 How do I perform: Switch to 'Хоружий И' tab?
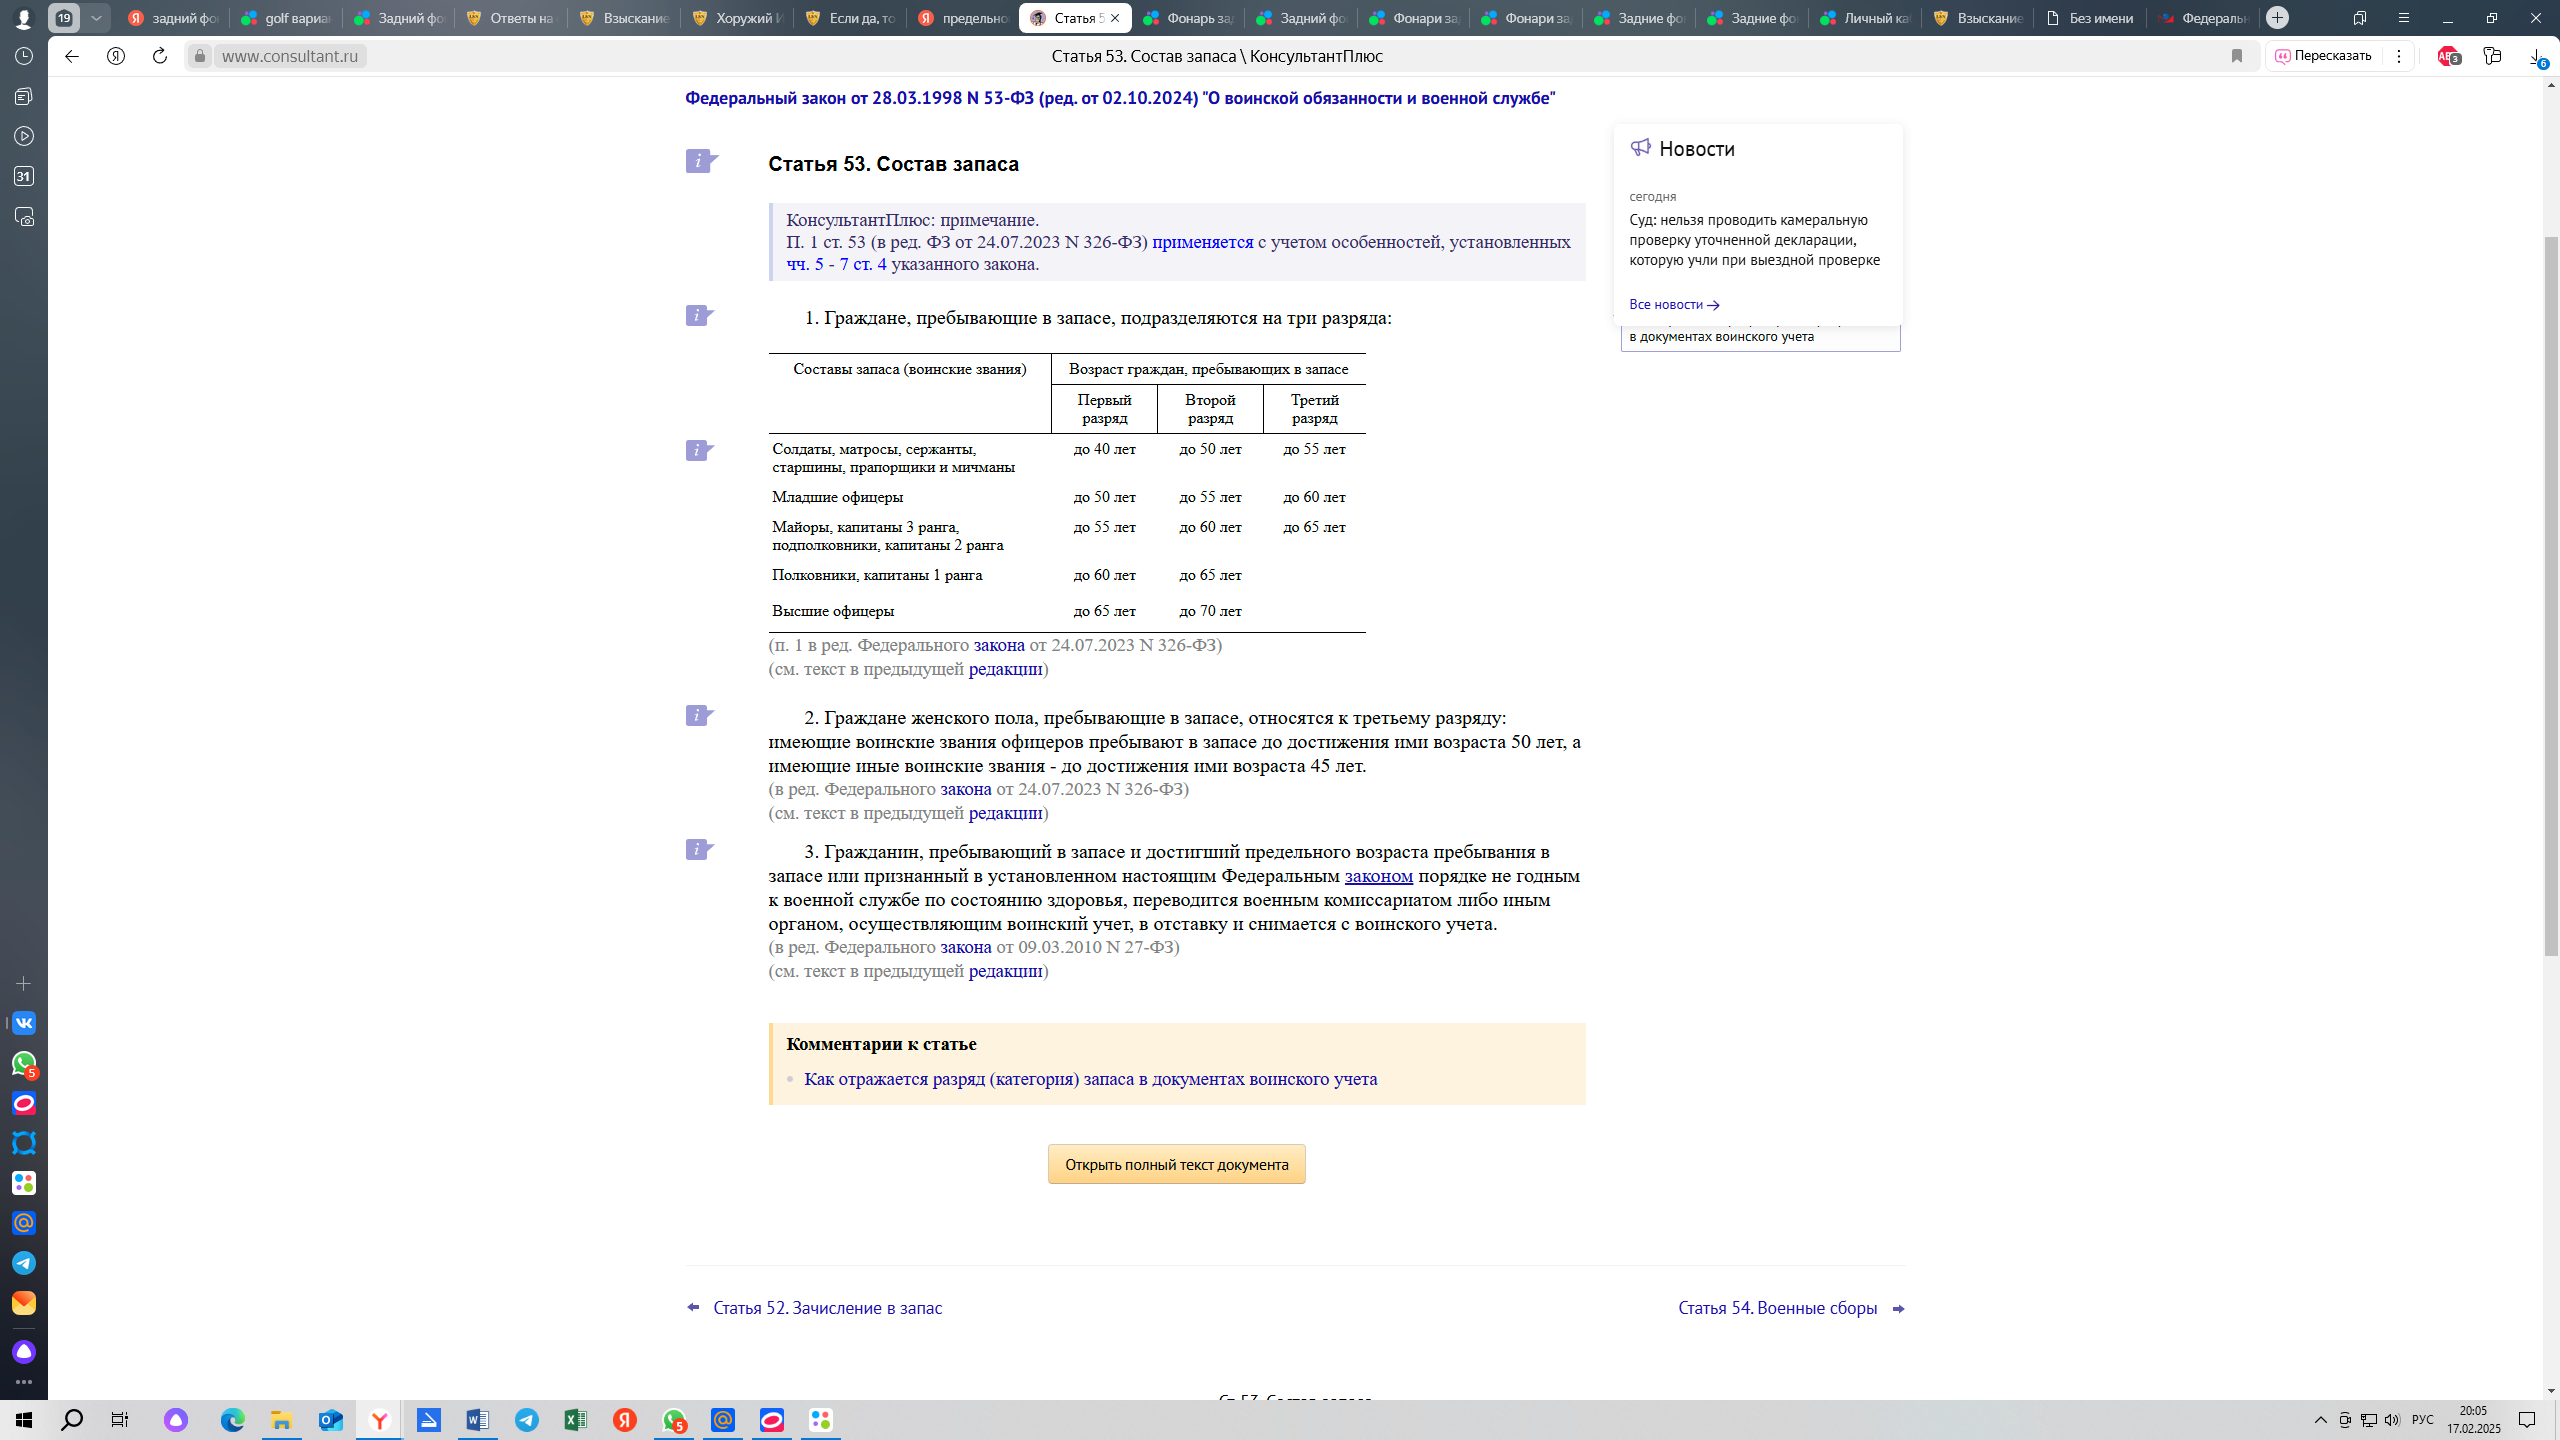point(737,18)
